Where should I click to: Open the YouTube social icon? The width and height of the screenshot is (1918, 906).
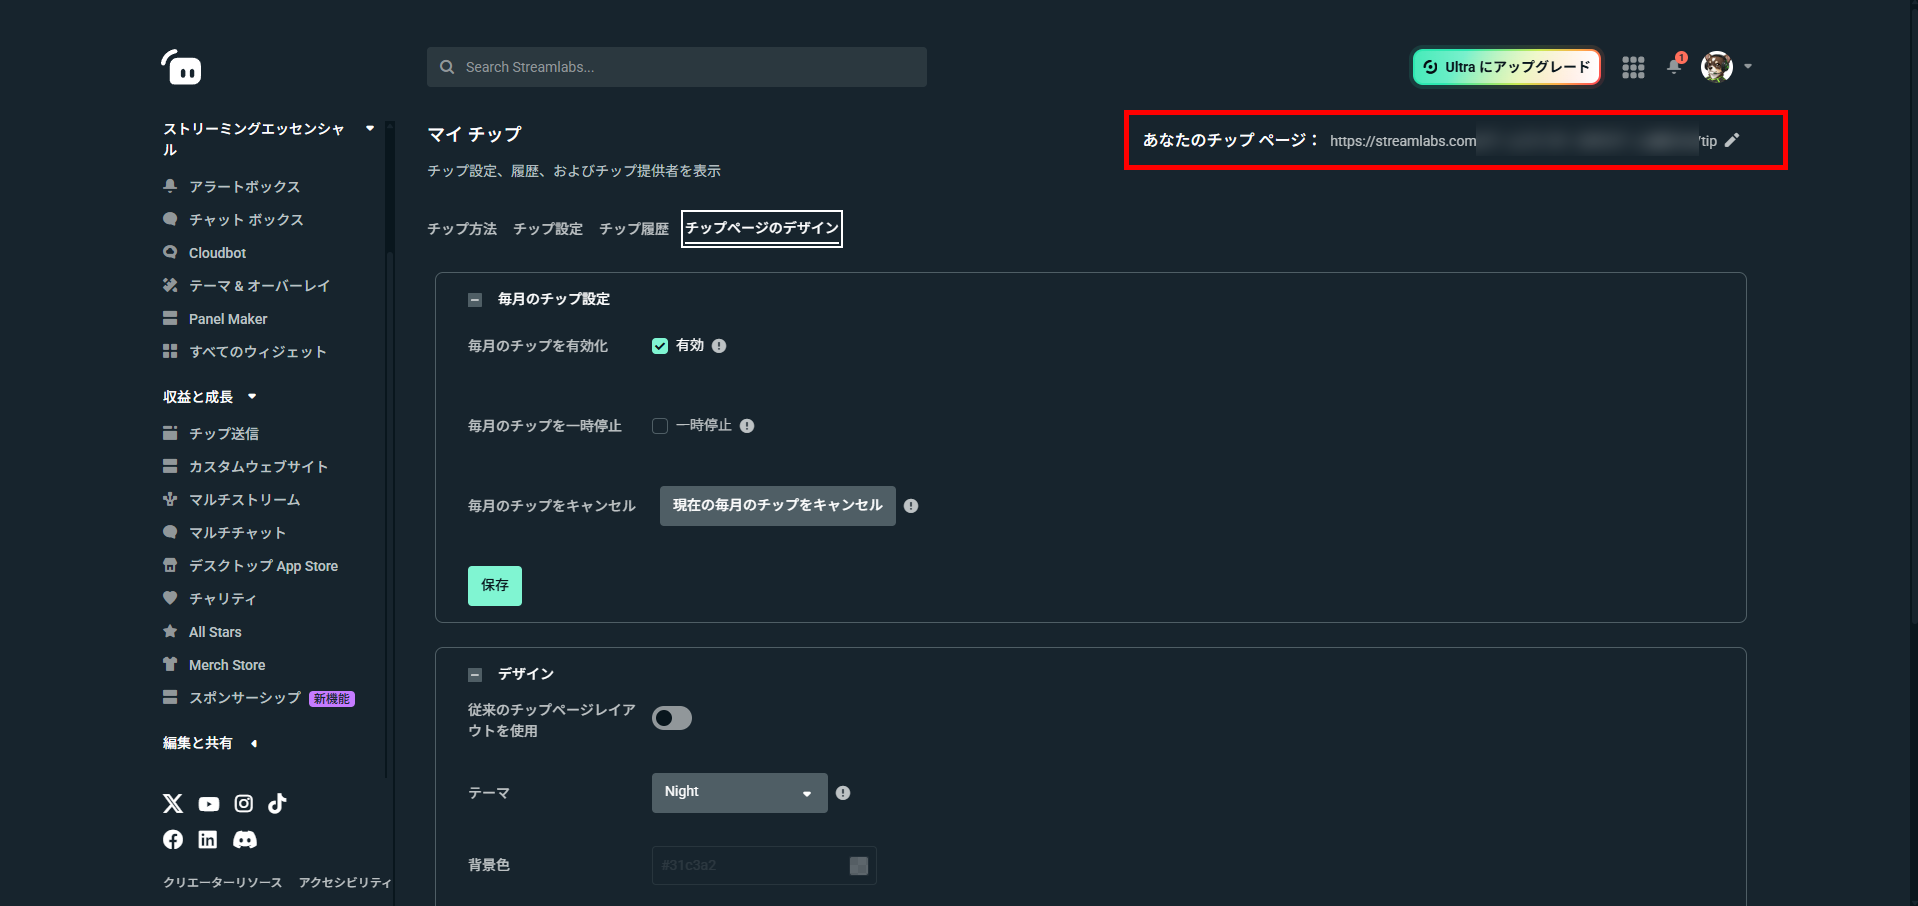(x=208, y=803)
